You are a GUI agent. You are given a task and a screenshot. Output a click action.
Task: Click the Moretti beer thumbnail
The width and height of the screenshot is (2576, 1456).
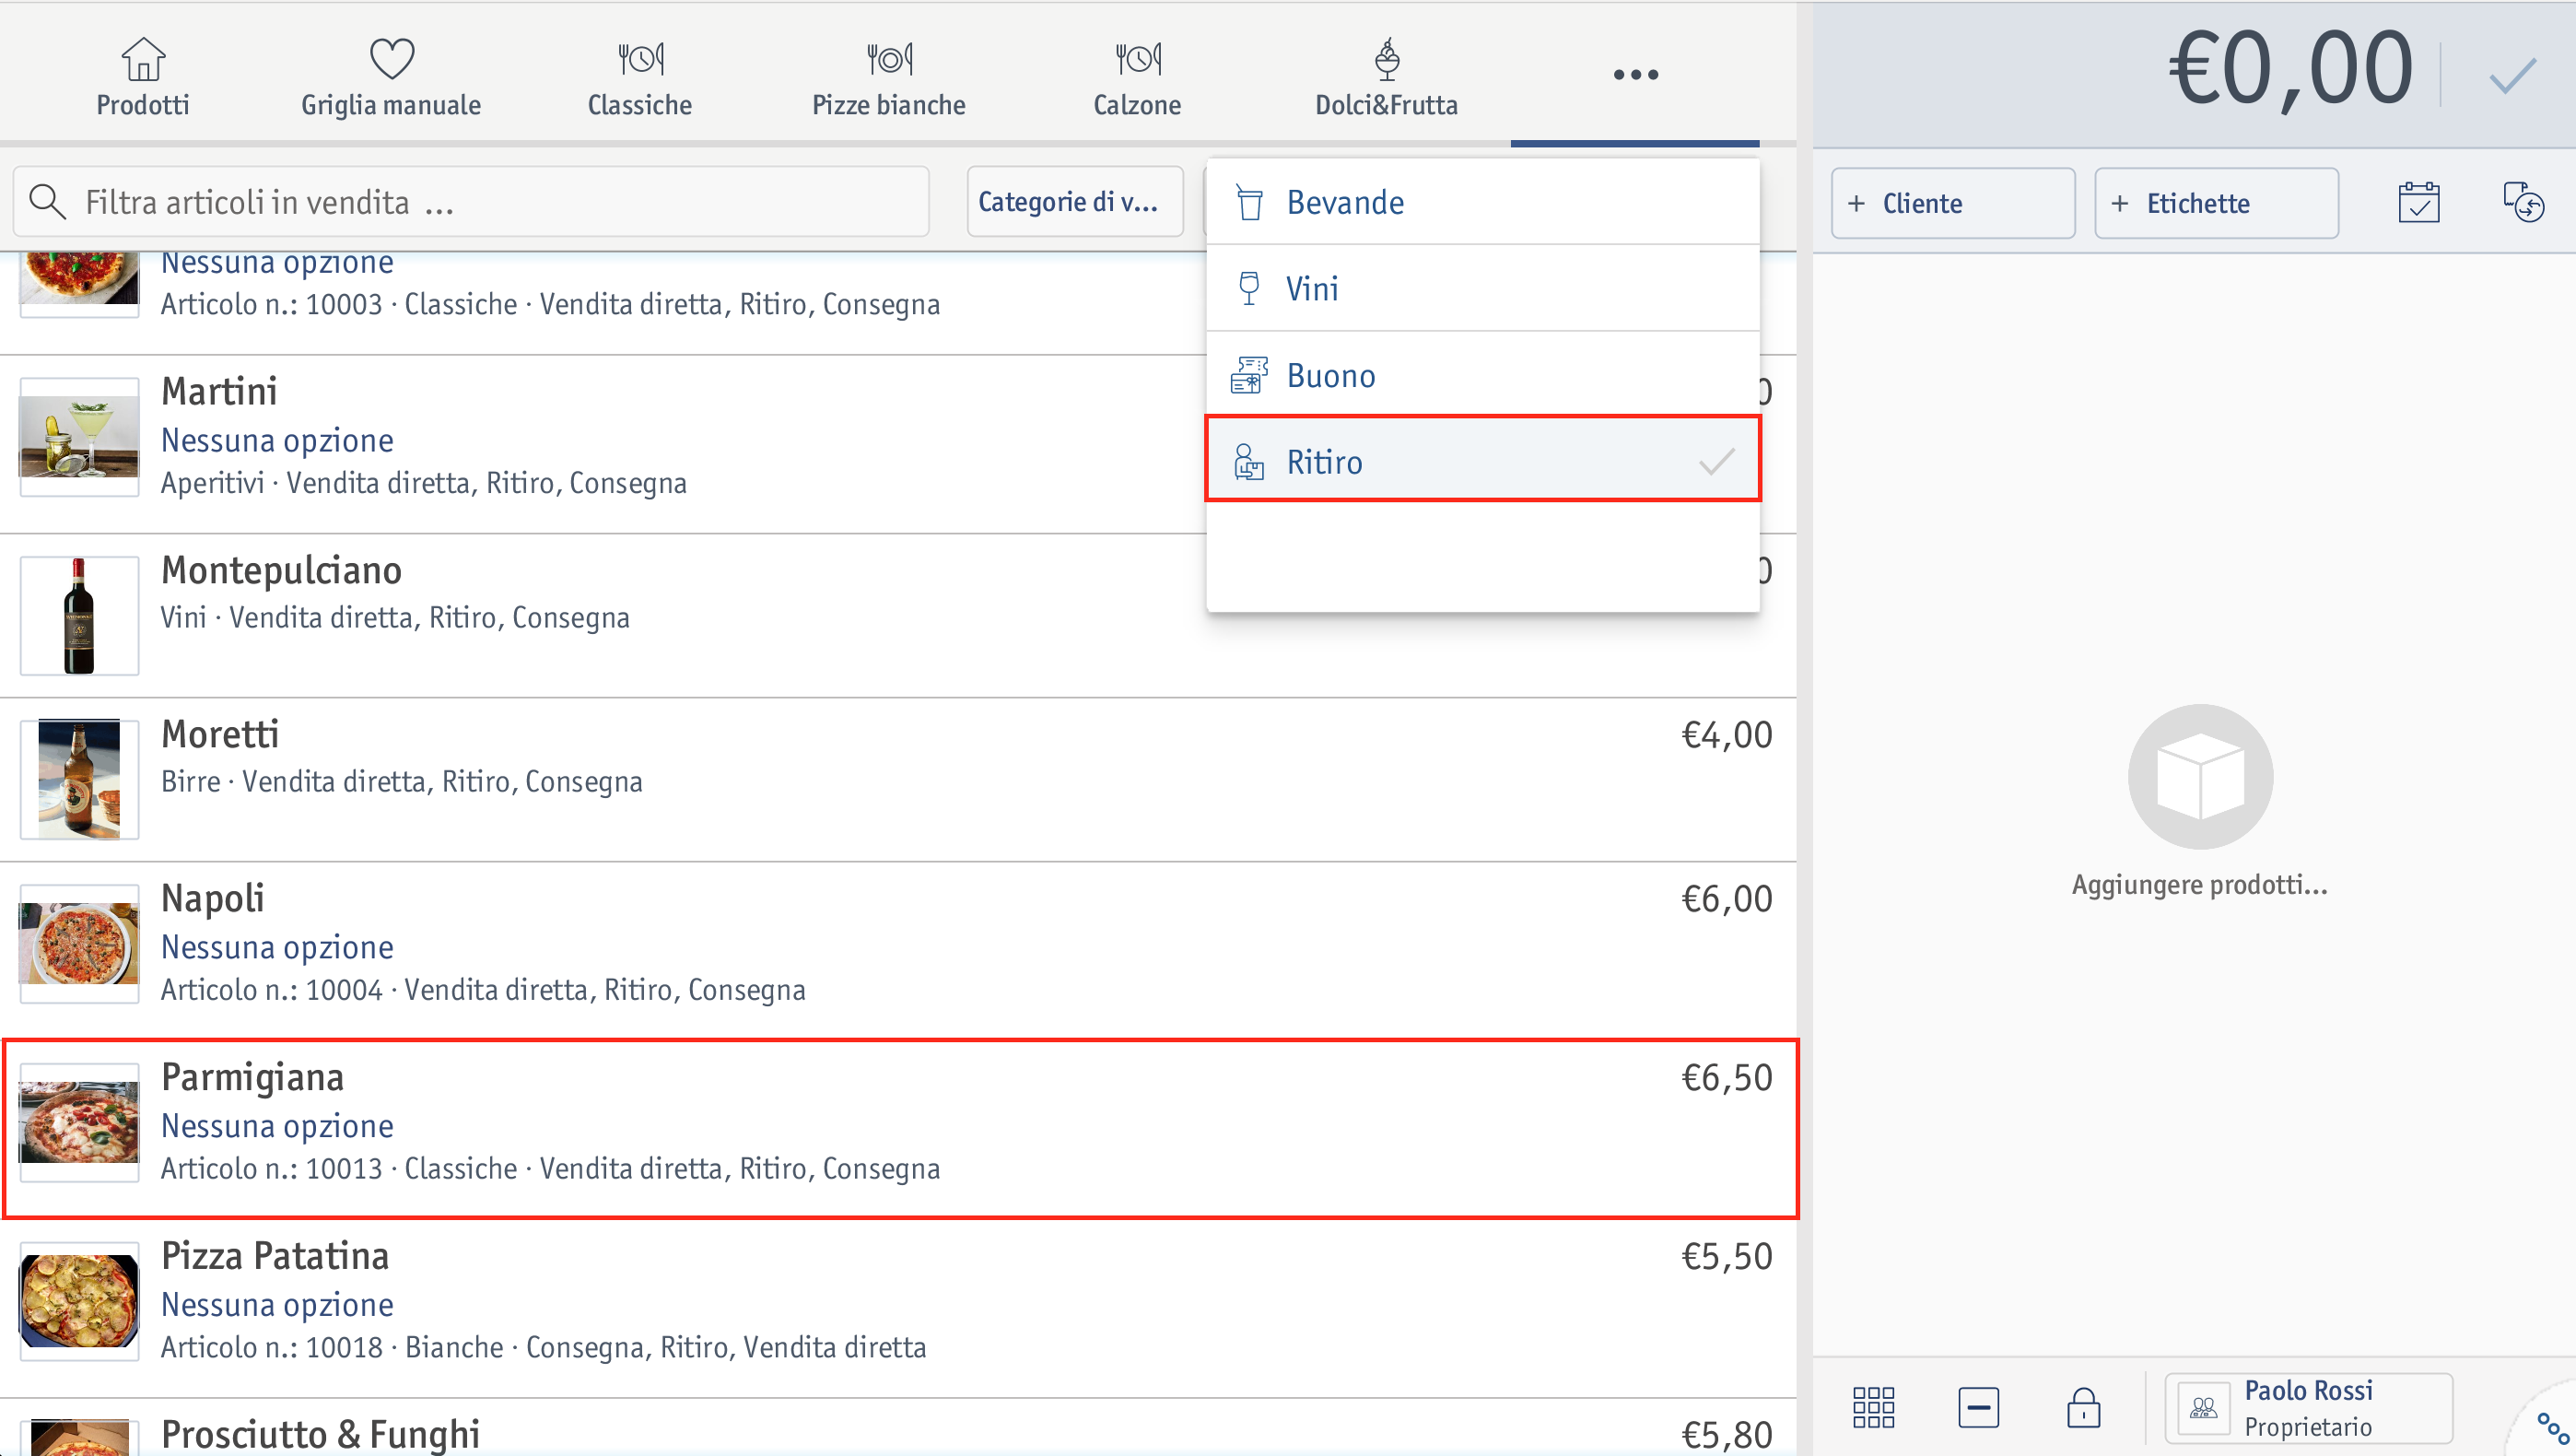click(79, 780)
